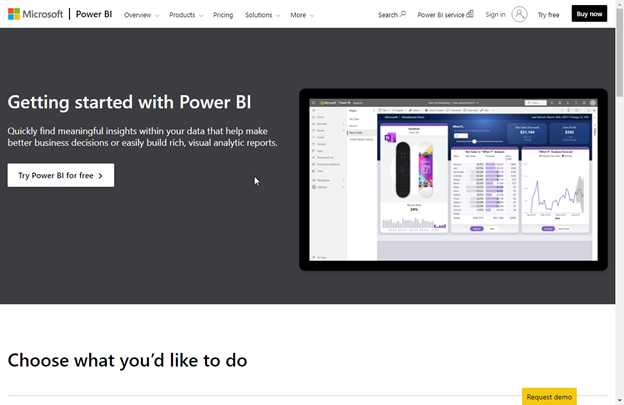Image resolution: width=624 pixels, height=405 pixels.
Task: Click Try Power BI for free button
Action: (x=60, y=175)
